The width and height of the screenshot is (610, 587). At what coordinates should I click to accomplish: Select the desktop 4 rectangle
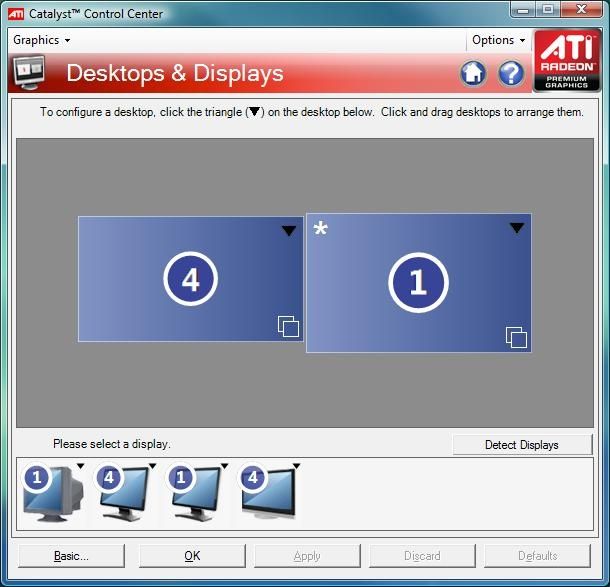point(191,279)
